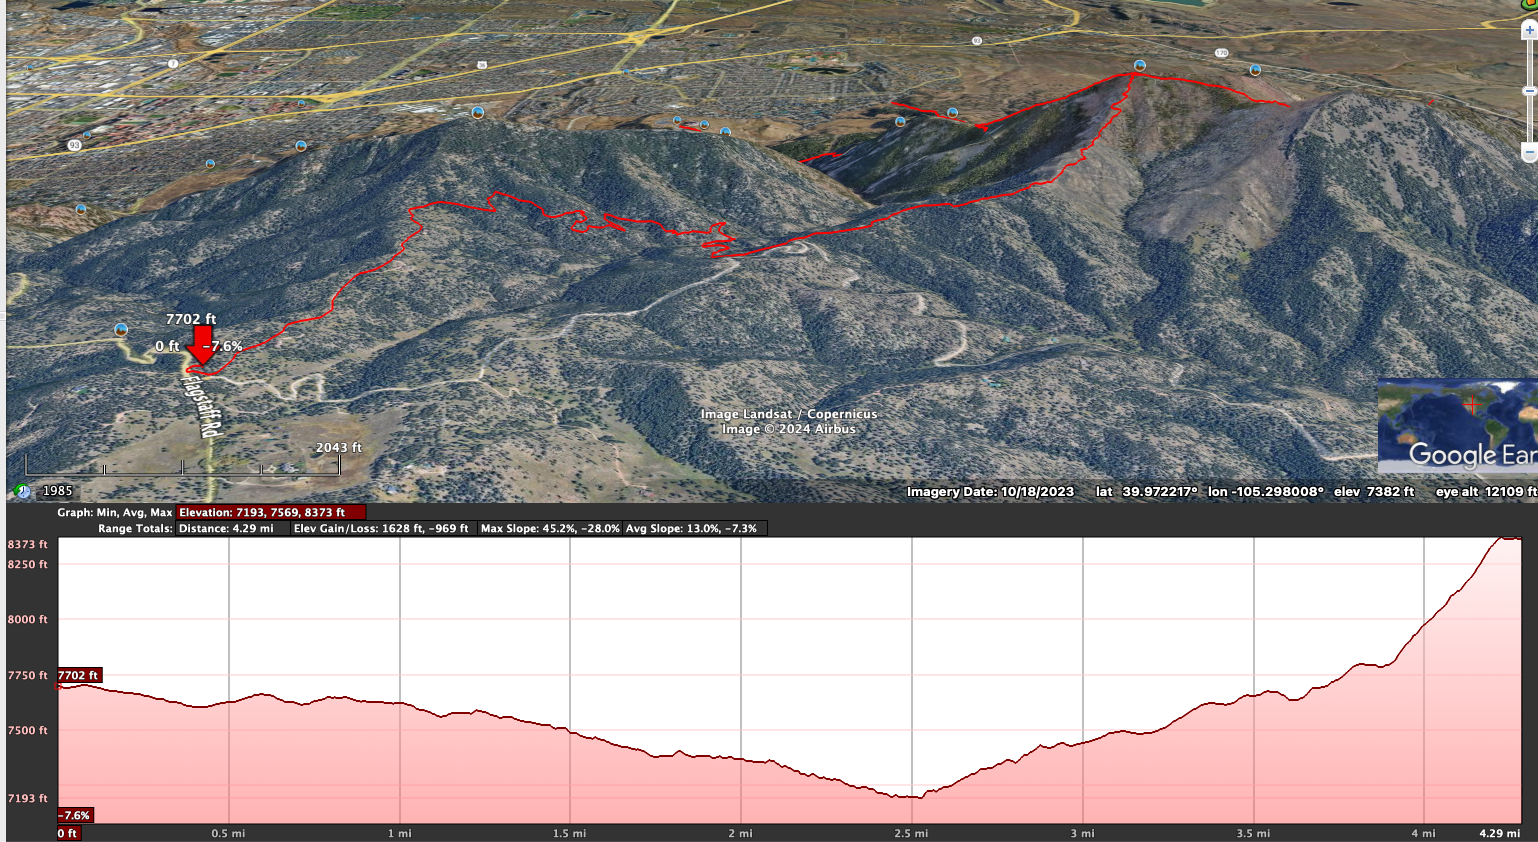Open the historical imagery clock icon
Viewport: 1538px width, 842px height.
pos(23,491)
